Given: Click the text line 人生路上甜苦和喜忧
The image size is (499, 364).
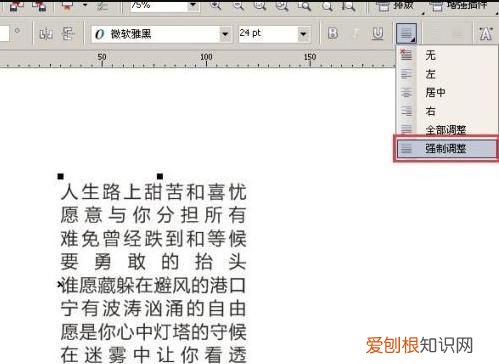Looking at the screenshot, I should (153, 192).
